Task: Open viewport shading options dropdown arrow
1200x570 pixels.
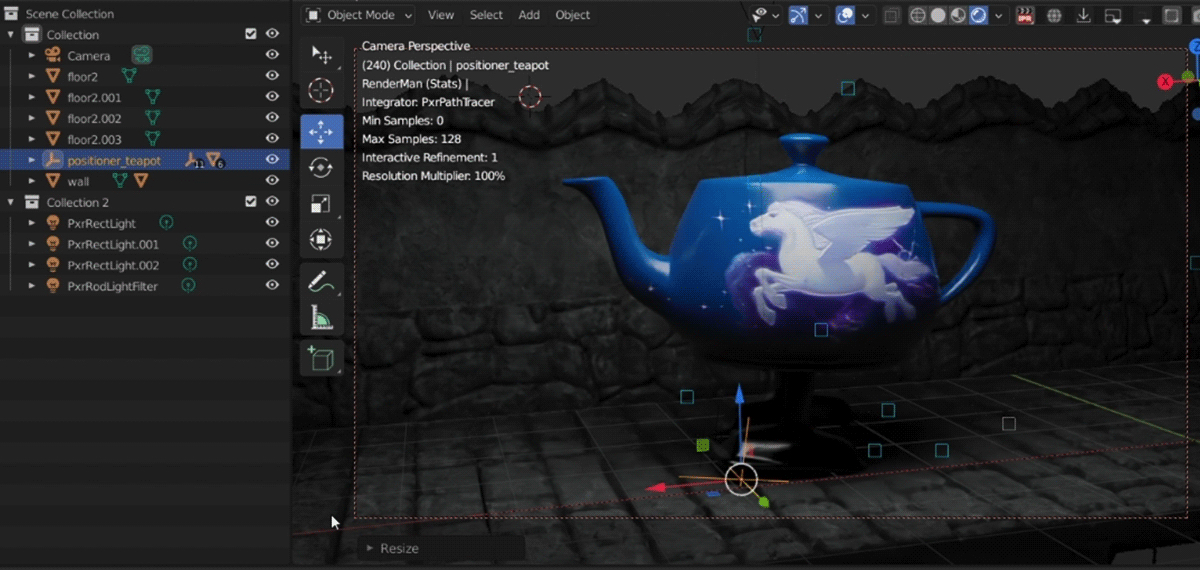Action: pyautogui.click(x=999, y=15)
